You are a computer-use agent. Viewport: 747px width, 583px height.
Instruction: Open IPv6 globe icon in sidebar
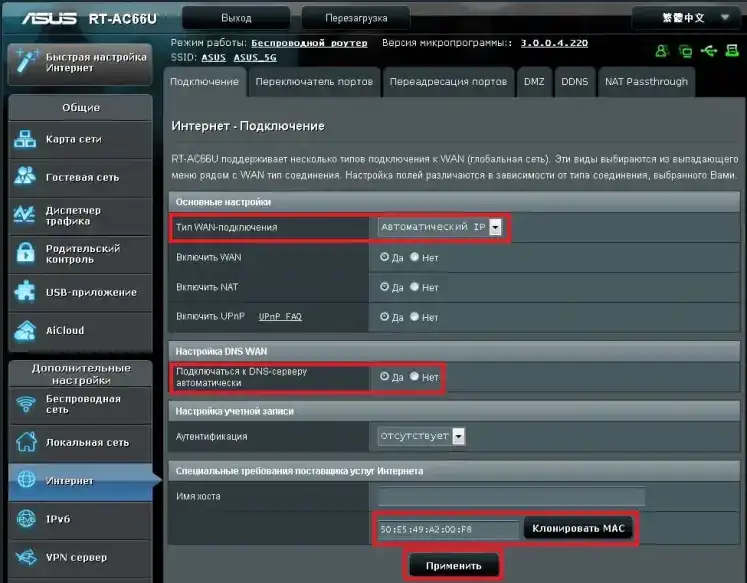[x=26, y=518]
